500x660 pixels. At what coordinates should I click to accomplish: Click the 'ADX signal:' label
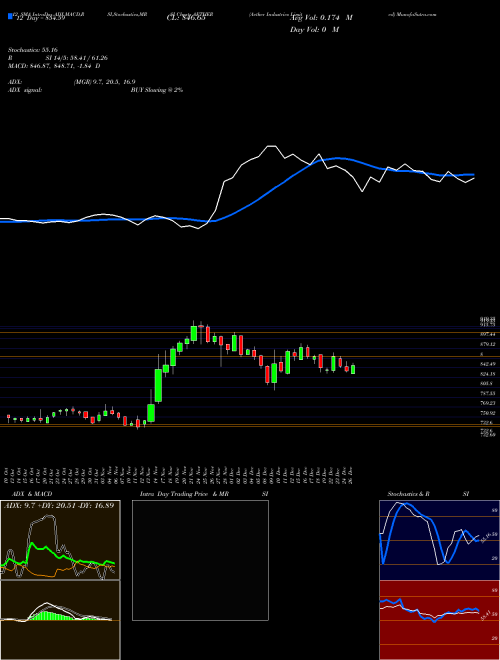tap(25, 90)
